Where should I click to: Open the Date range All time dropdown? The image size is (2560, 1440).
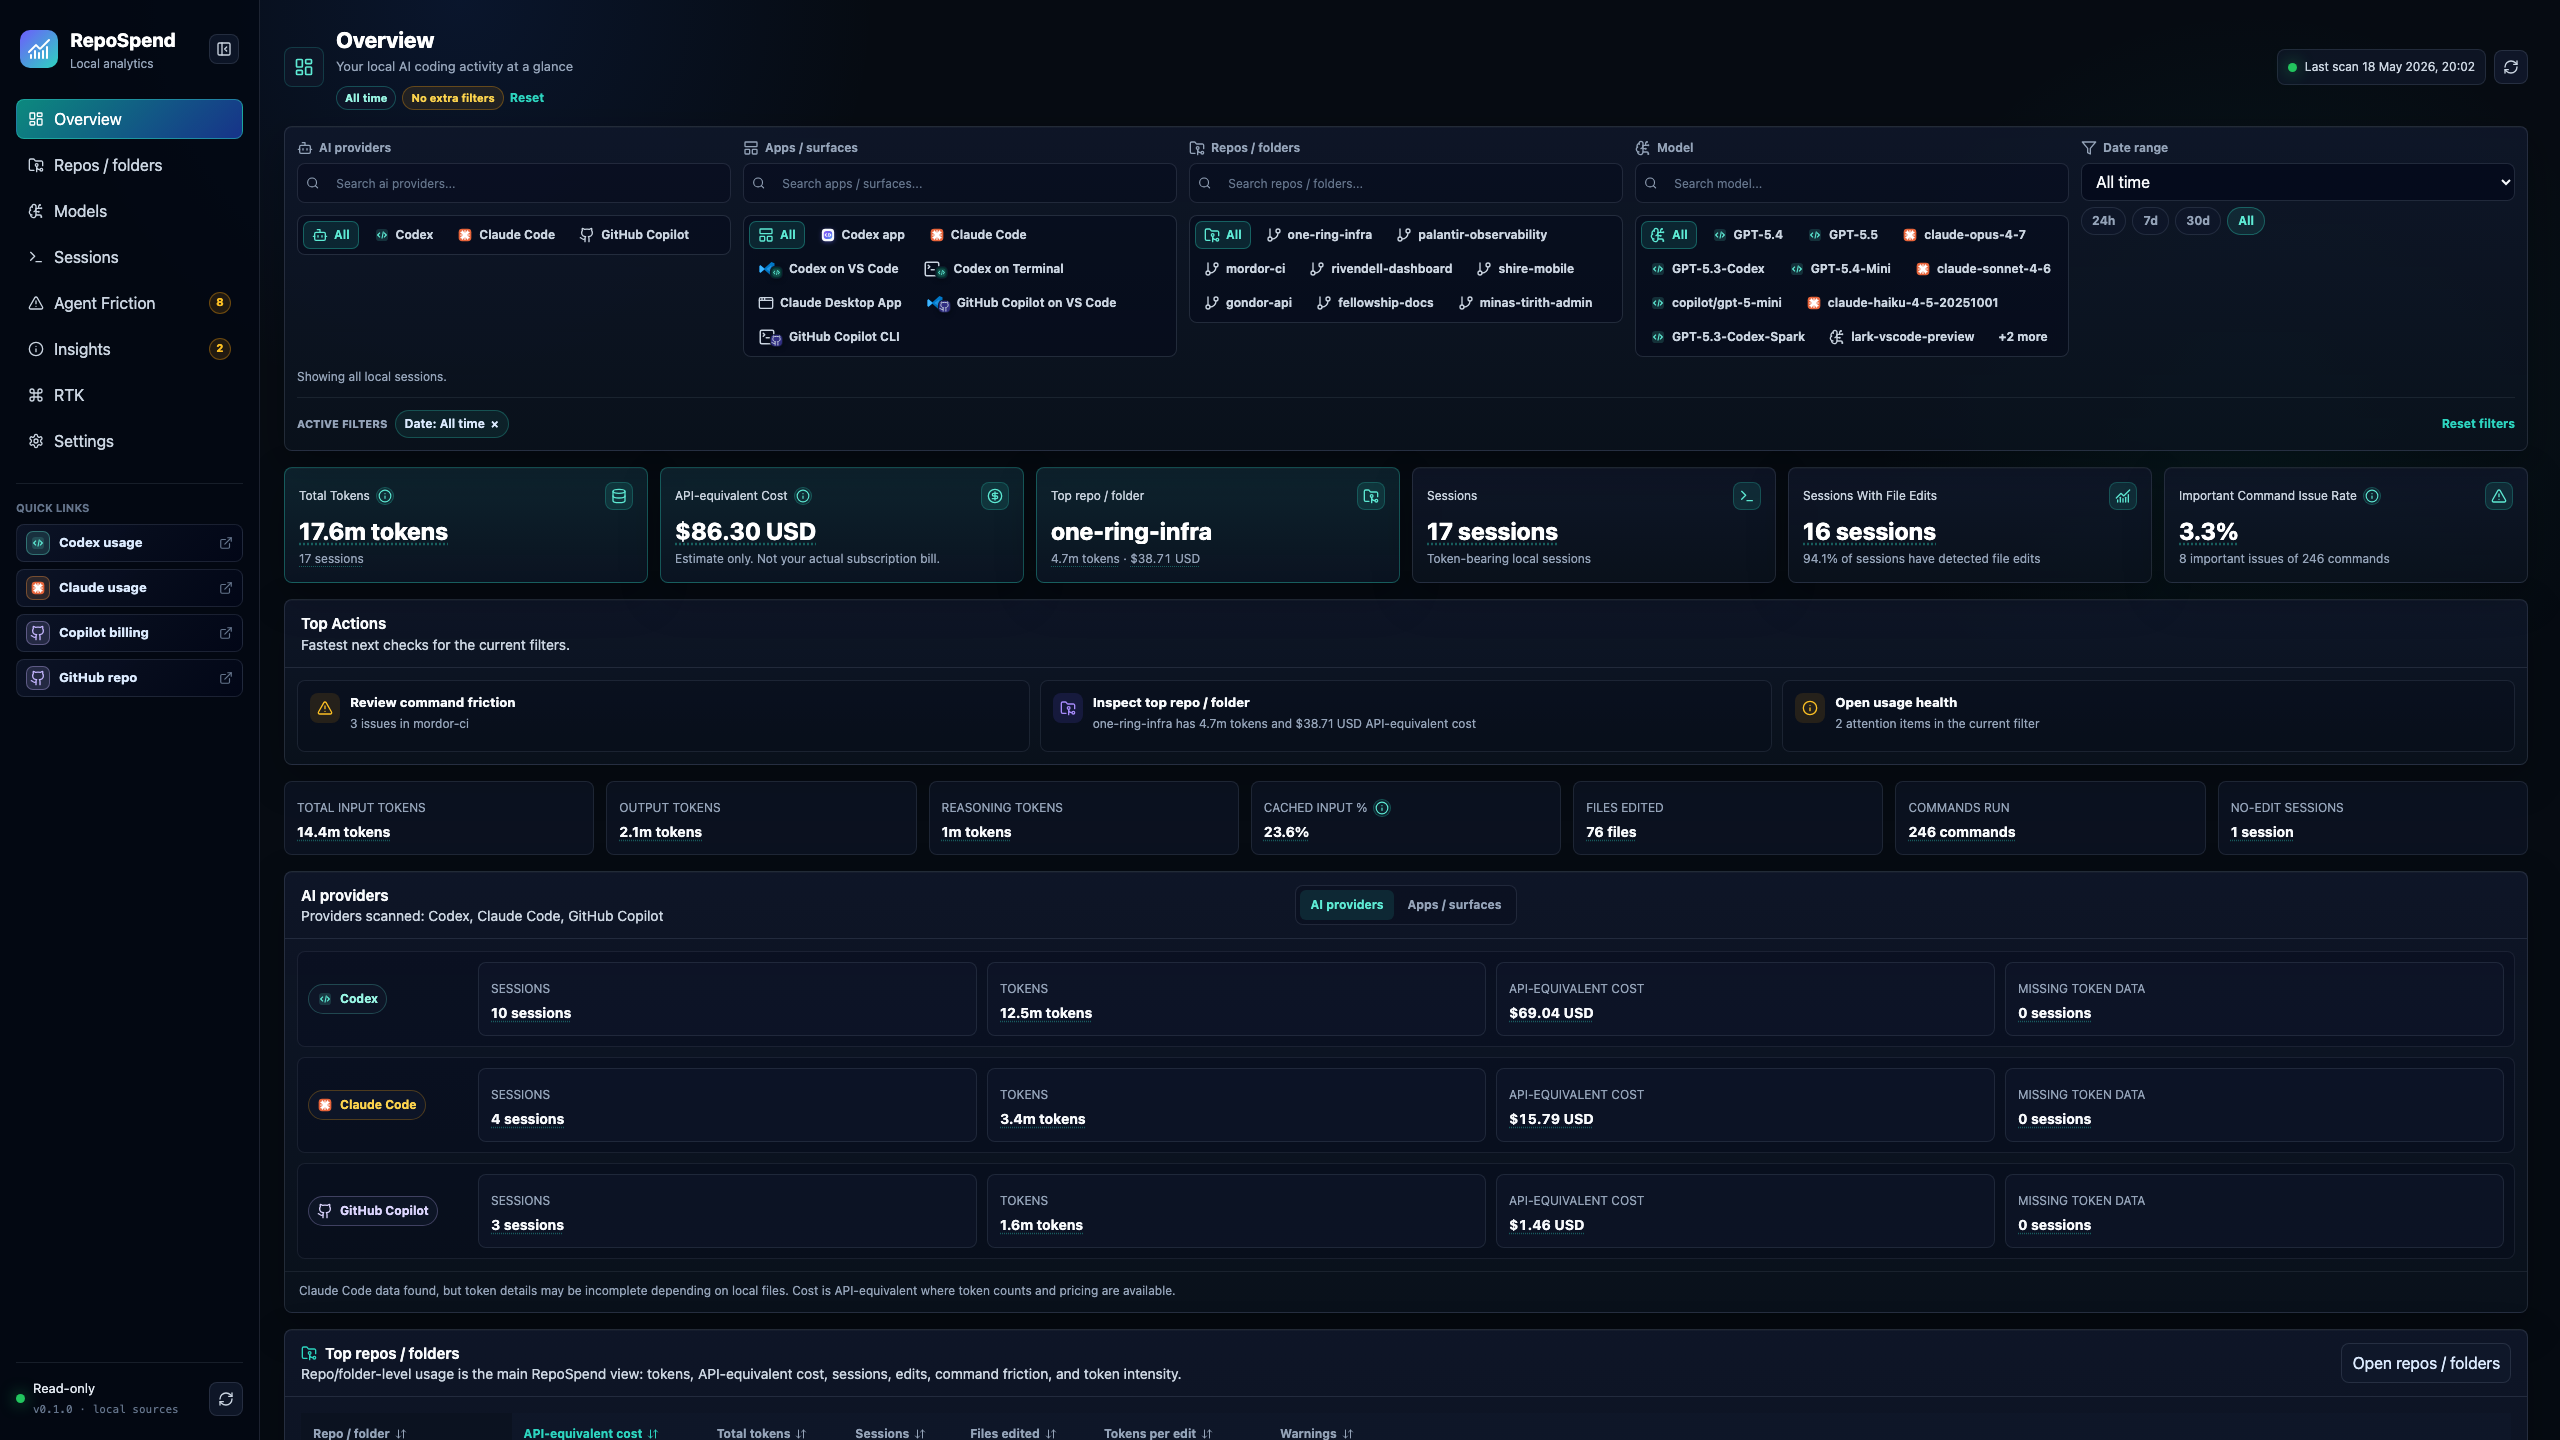(2298, 182)
